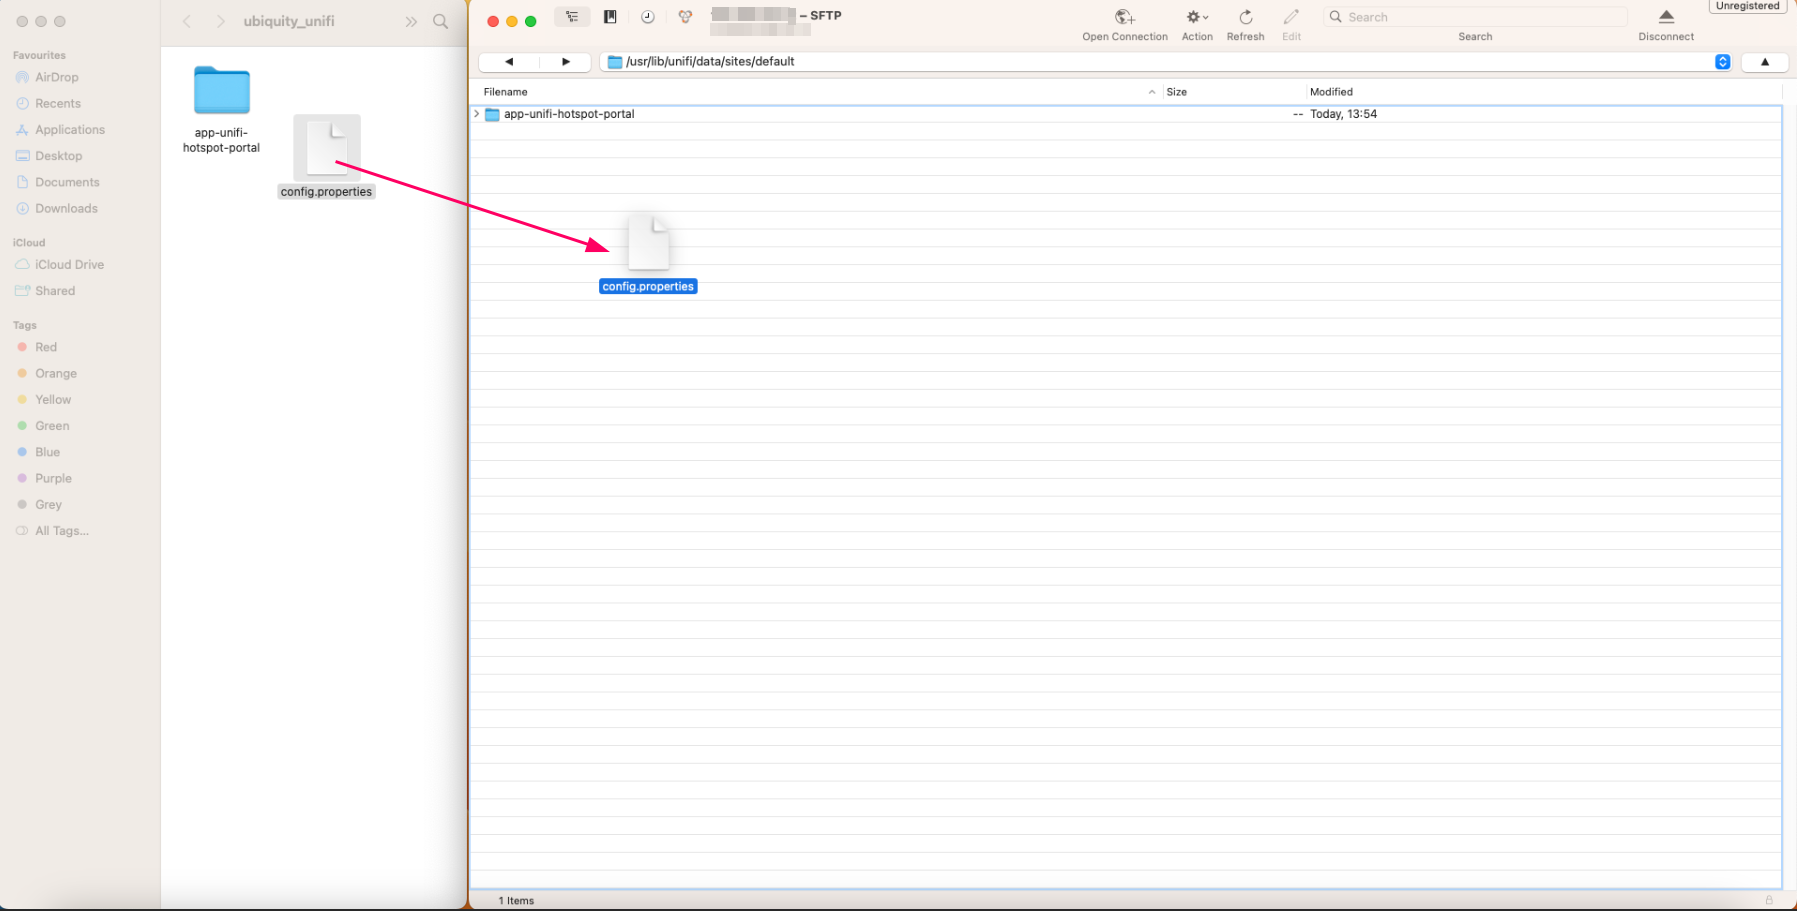Expand the remote path dropdown
1797x911 pixels.
click(1722, 62)
